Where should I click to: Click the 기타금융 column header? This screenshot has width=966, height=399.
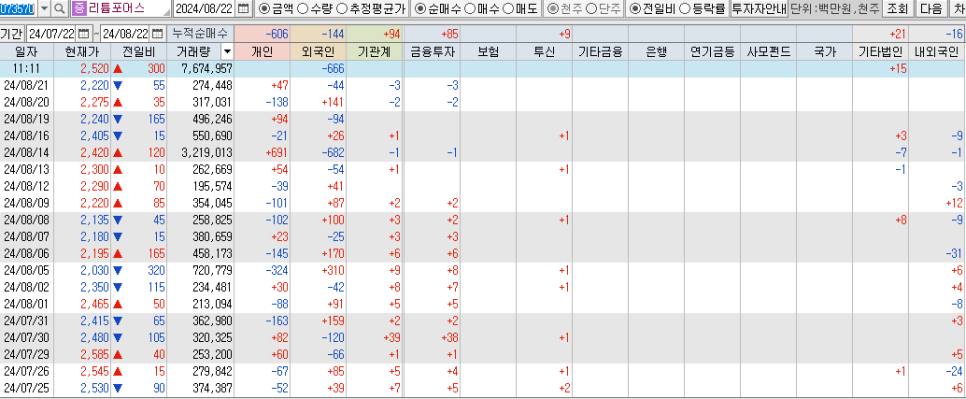(600, 52)
